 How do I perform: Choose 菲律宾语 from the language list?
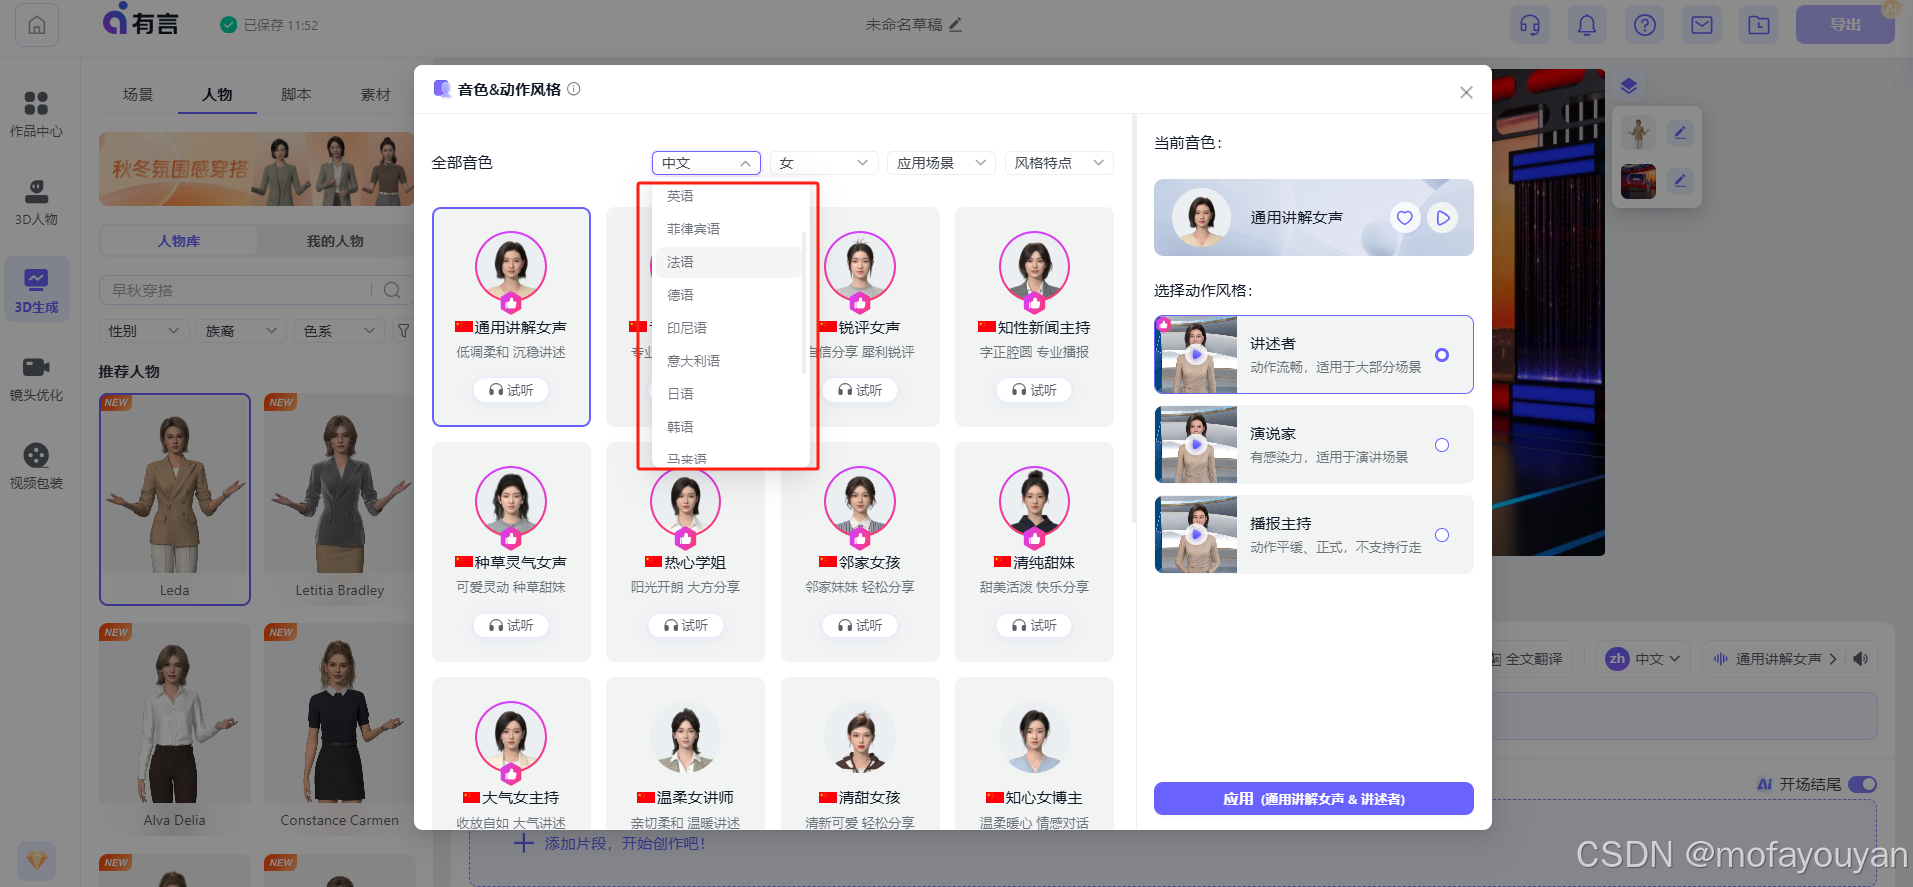coord(728,229)
